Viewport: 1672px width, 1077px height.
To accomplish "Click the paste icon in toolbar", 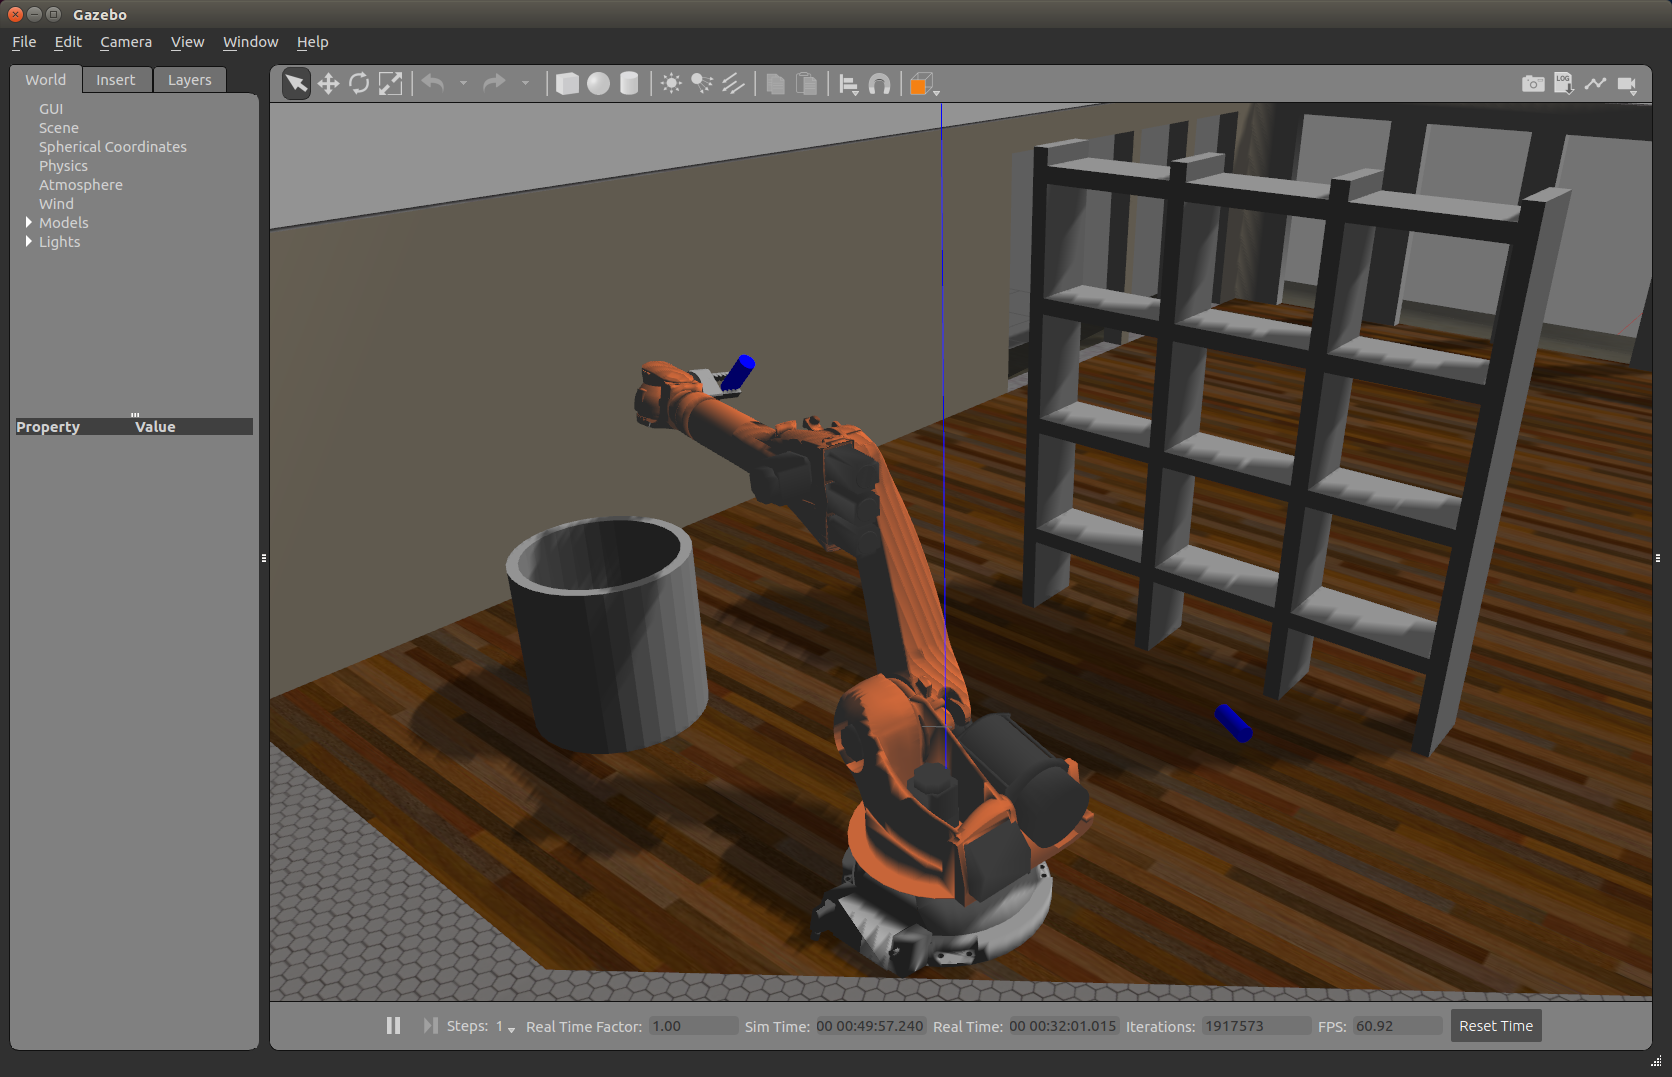I will (x=806, y=84).
